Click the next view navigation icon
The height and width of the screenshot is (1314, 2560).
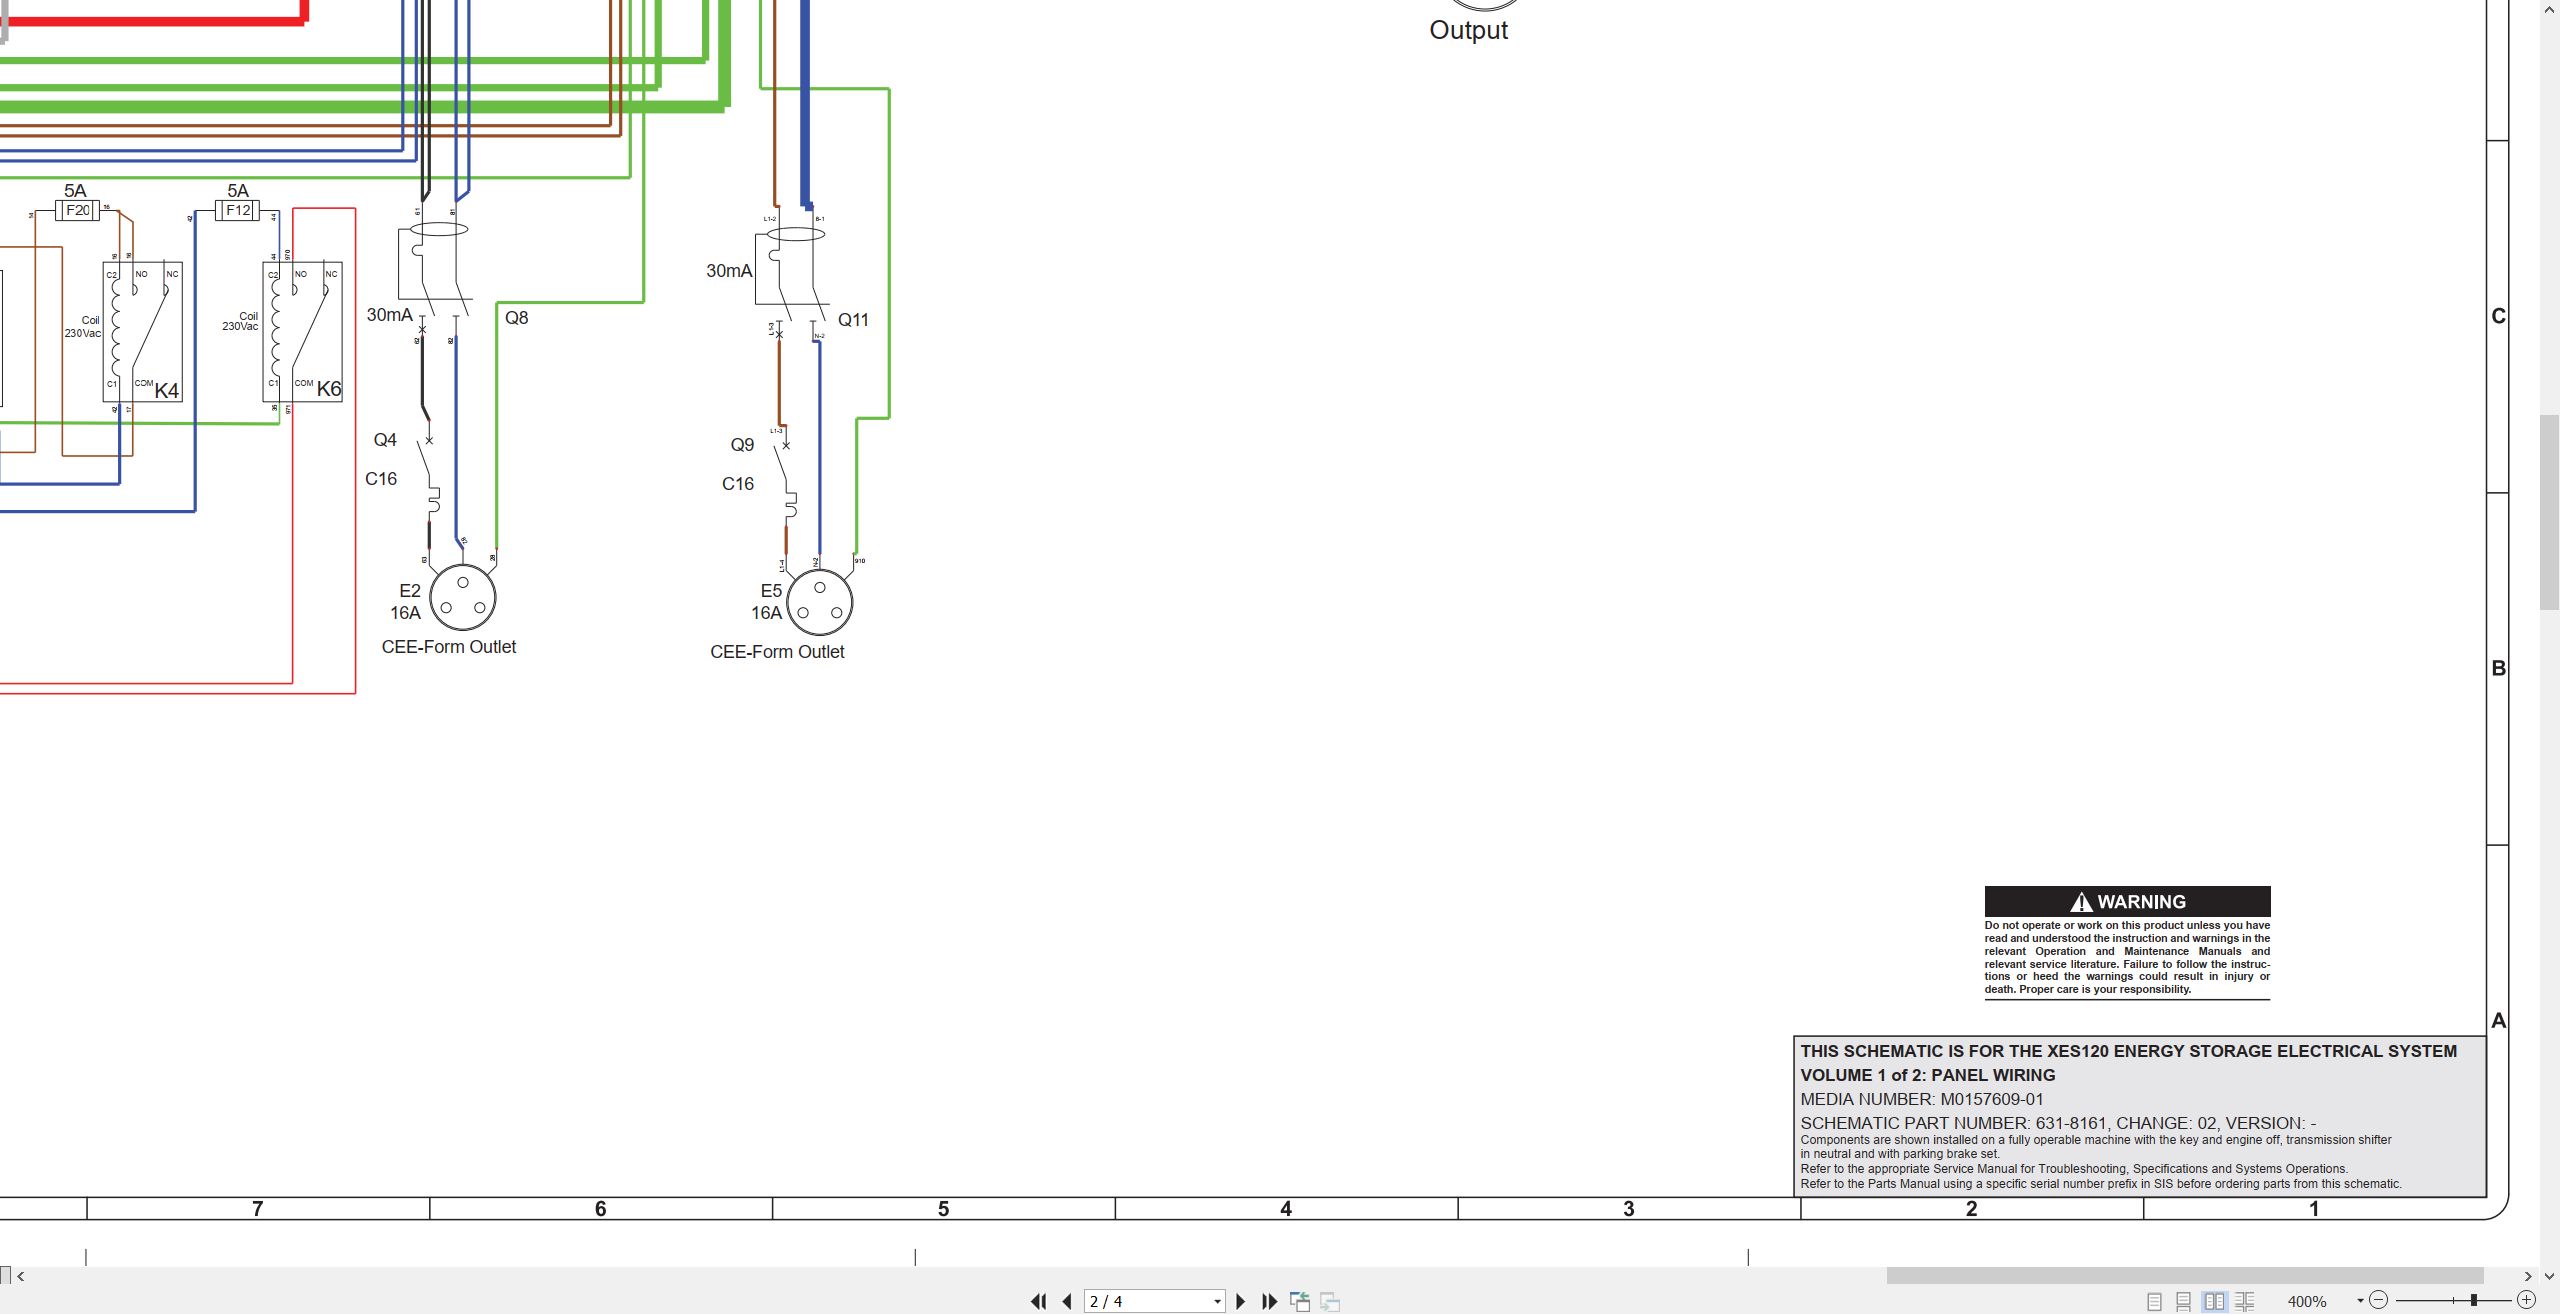[1330, 1301]
